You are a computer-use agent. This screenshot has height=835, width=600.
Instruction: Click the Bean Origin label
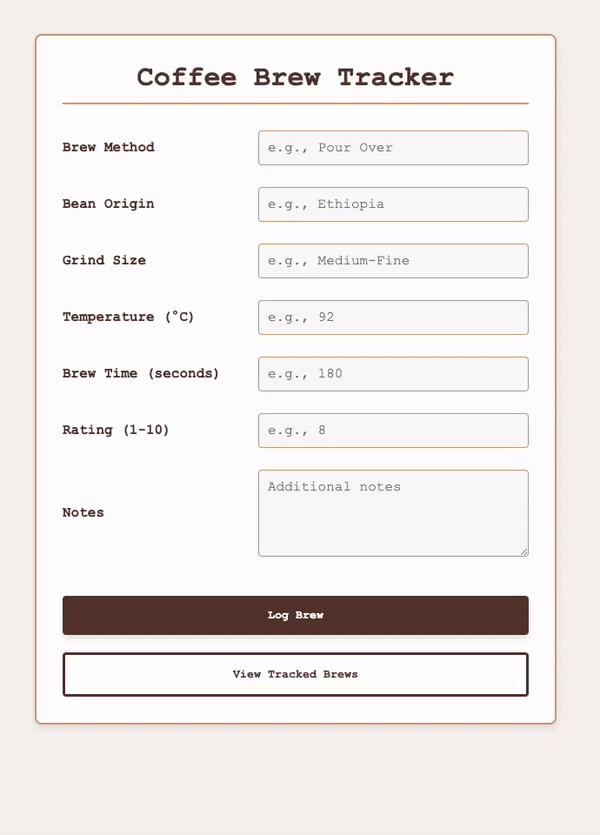pyautogui.click(x=108, y=203)
